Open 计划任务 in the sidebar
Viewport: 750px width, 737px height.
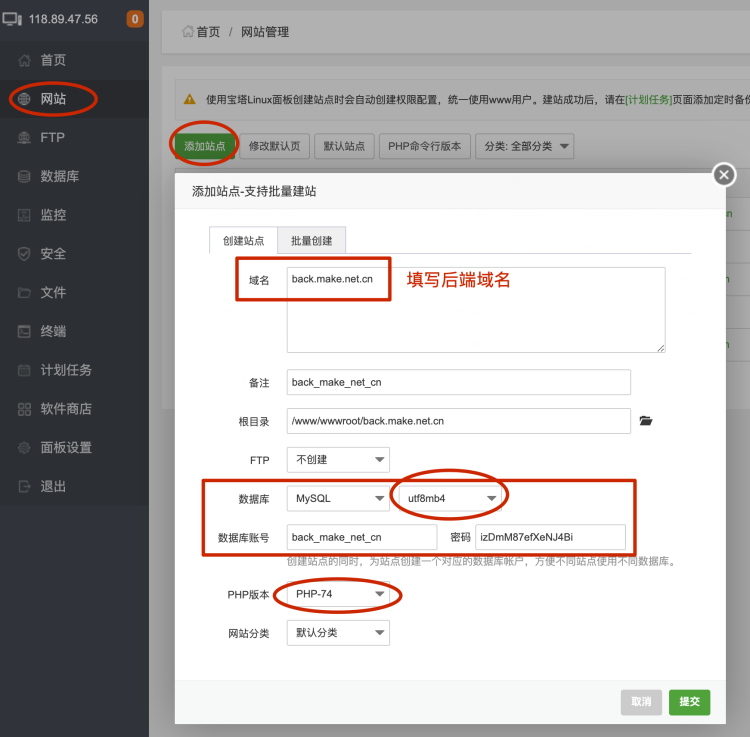pyautogui.click(x=66, y=370)
